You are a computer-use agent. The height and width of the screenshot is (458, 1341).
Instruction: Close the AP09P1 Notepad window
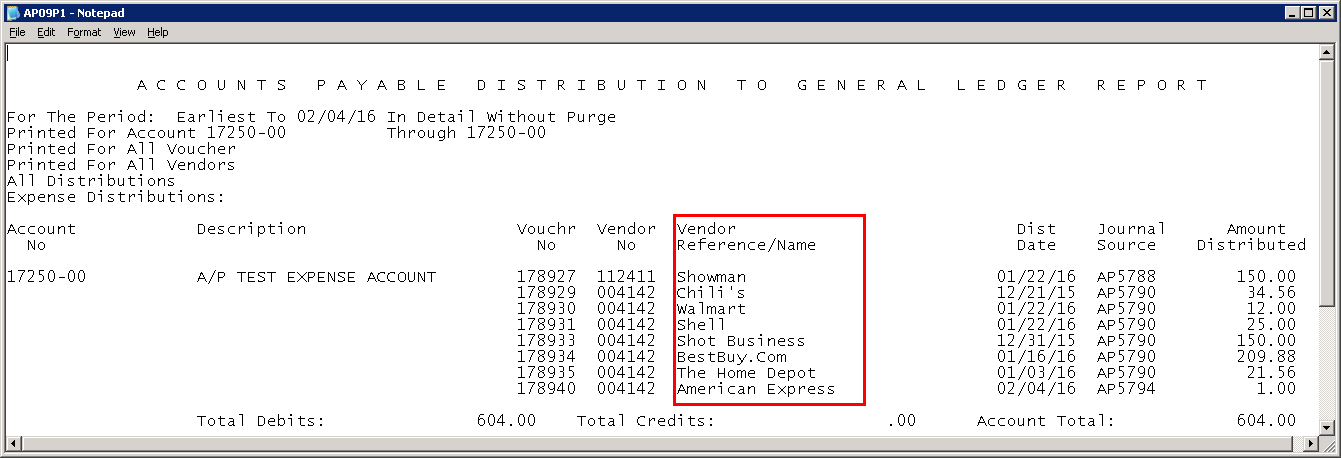[x=1327, y=12]
